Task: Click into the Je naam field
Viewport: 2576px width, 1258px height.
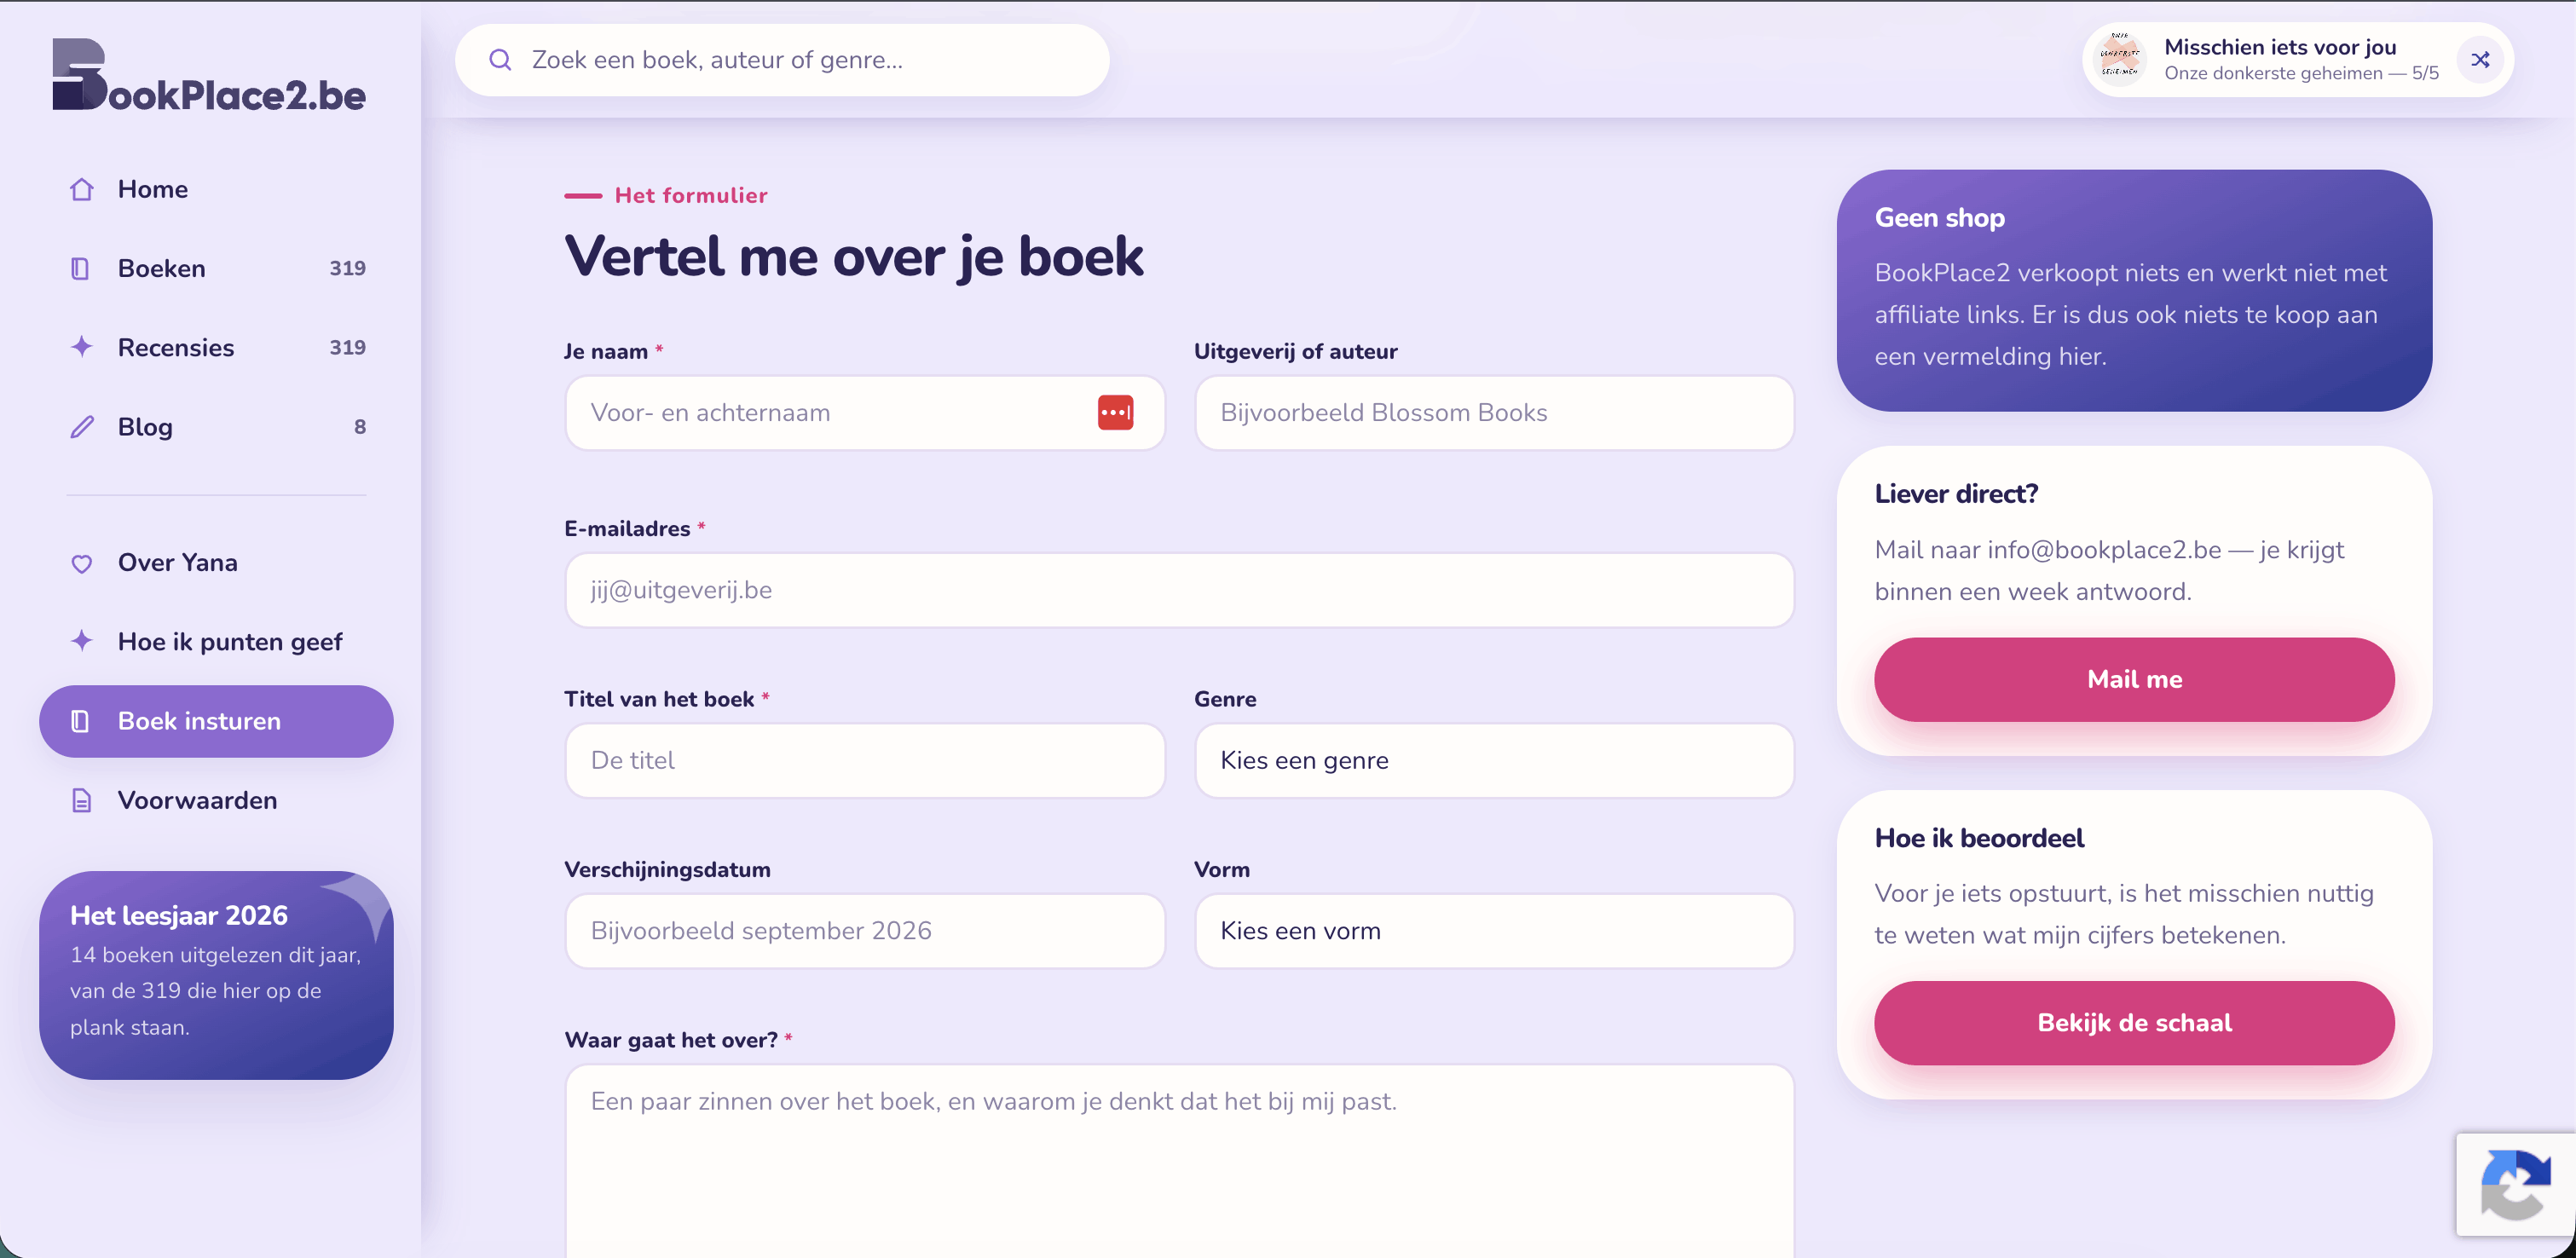Action: [x=865, y=412]
